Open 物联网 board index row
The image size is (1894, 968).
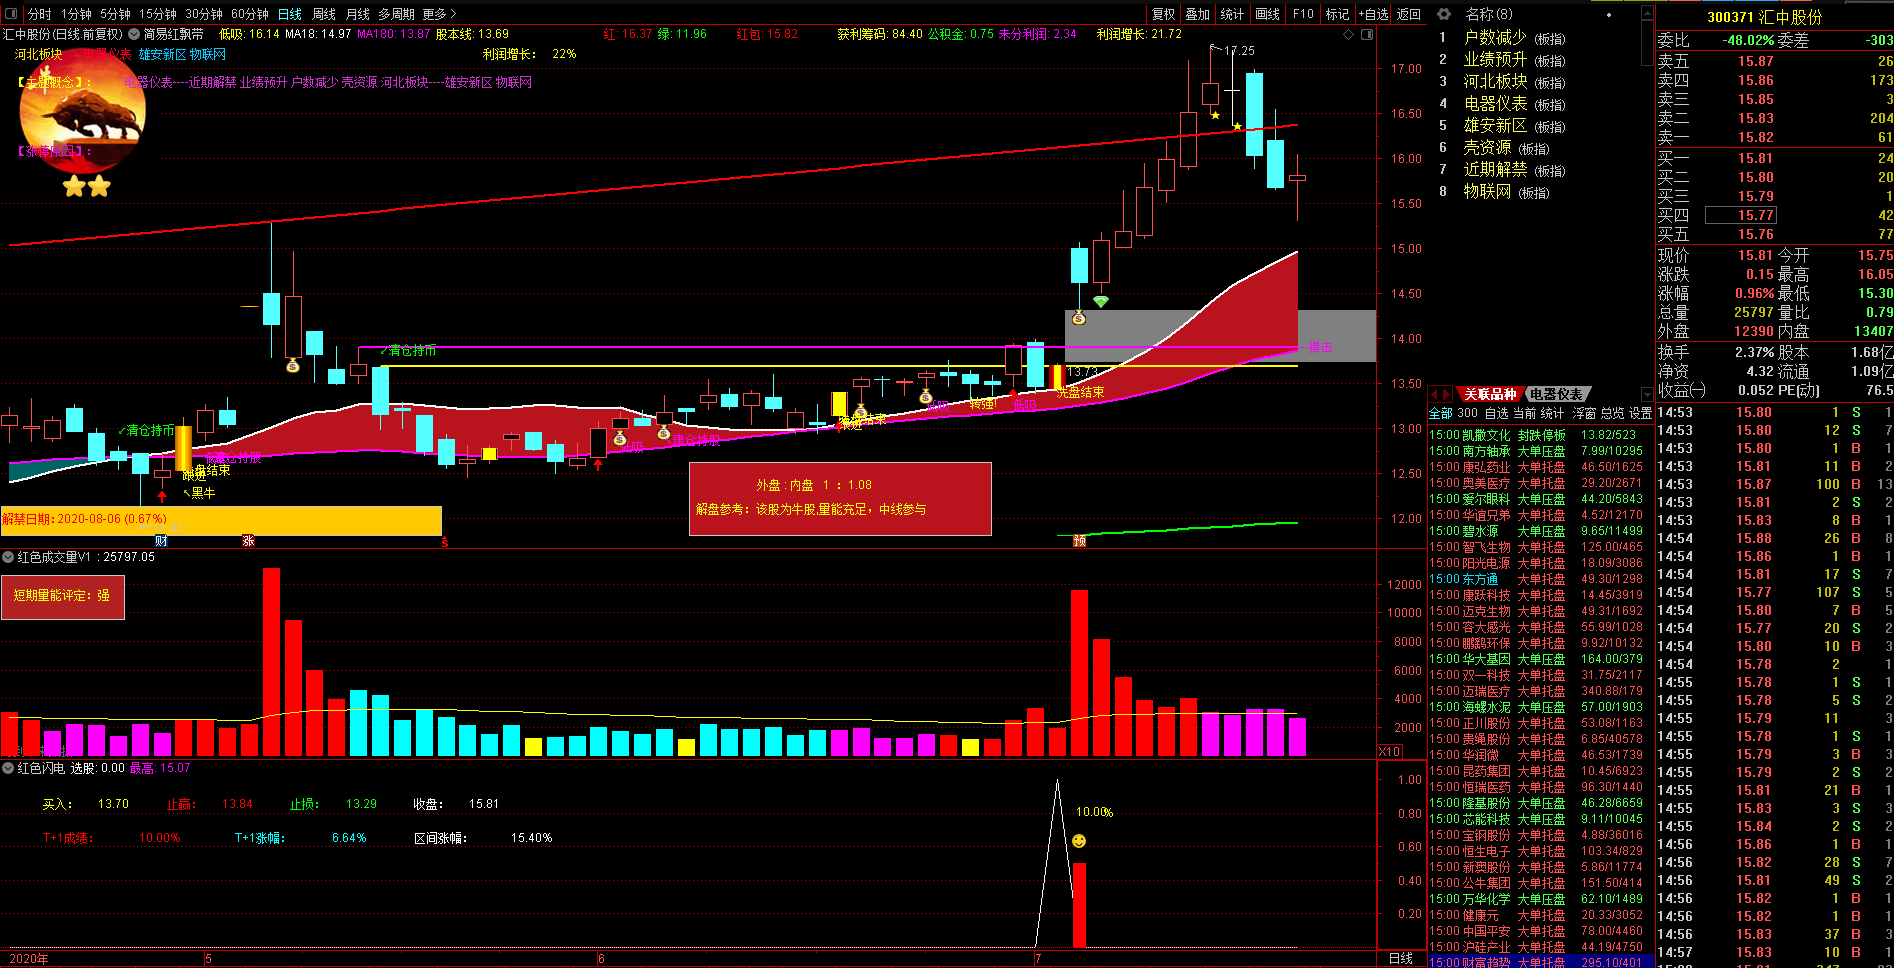tap(1534, 192)
